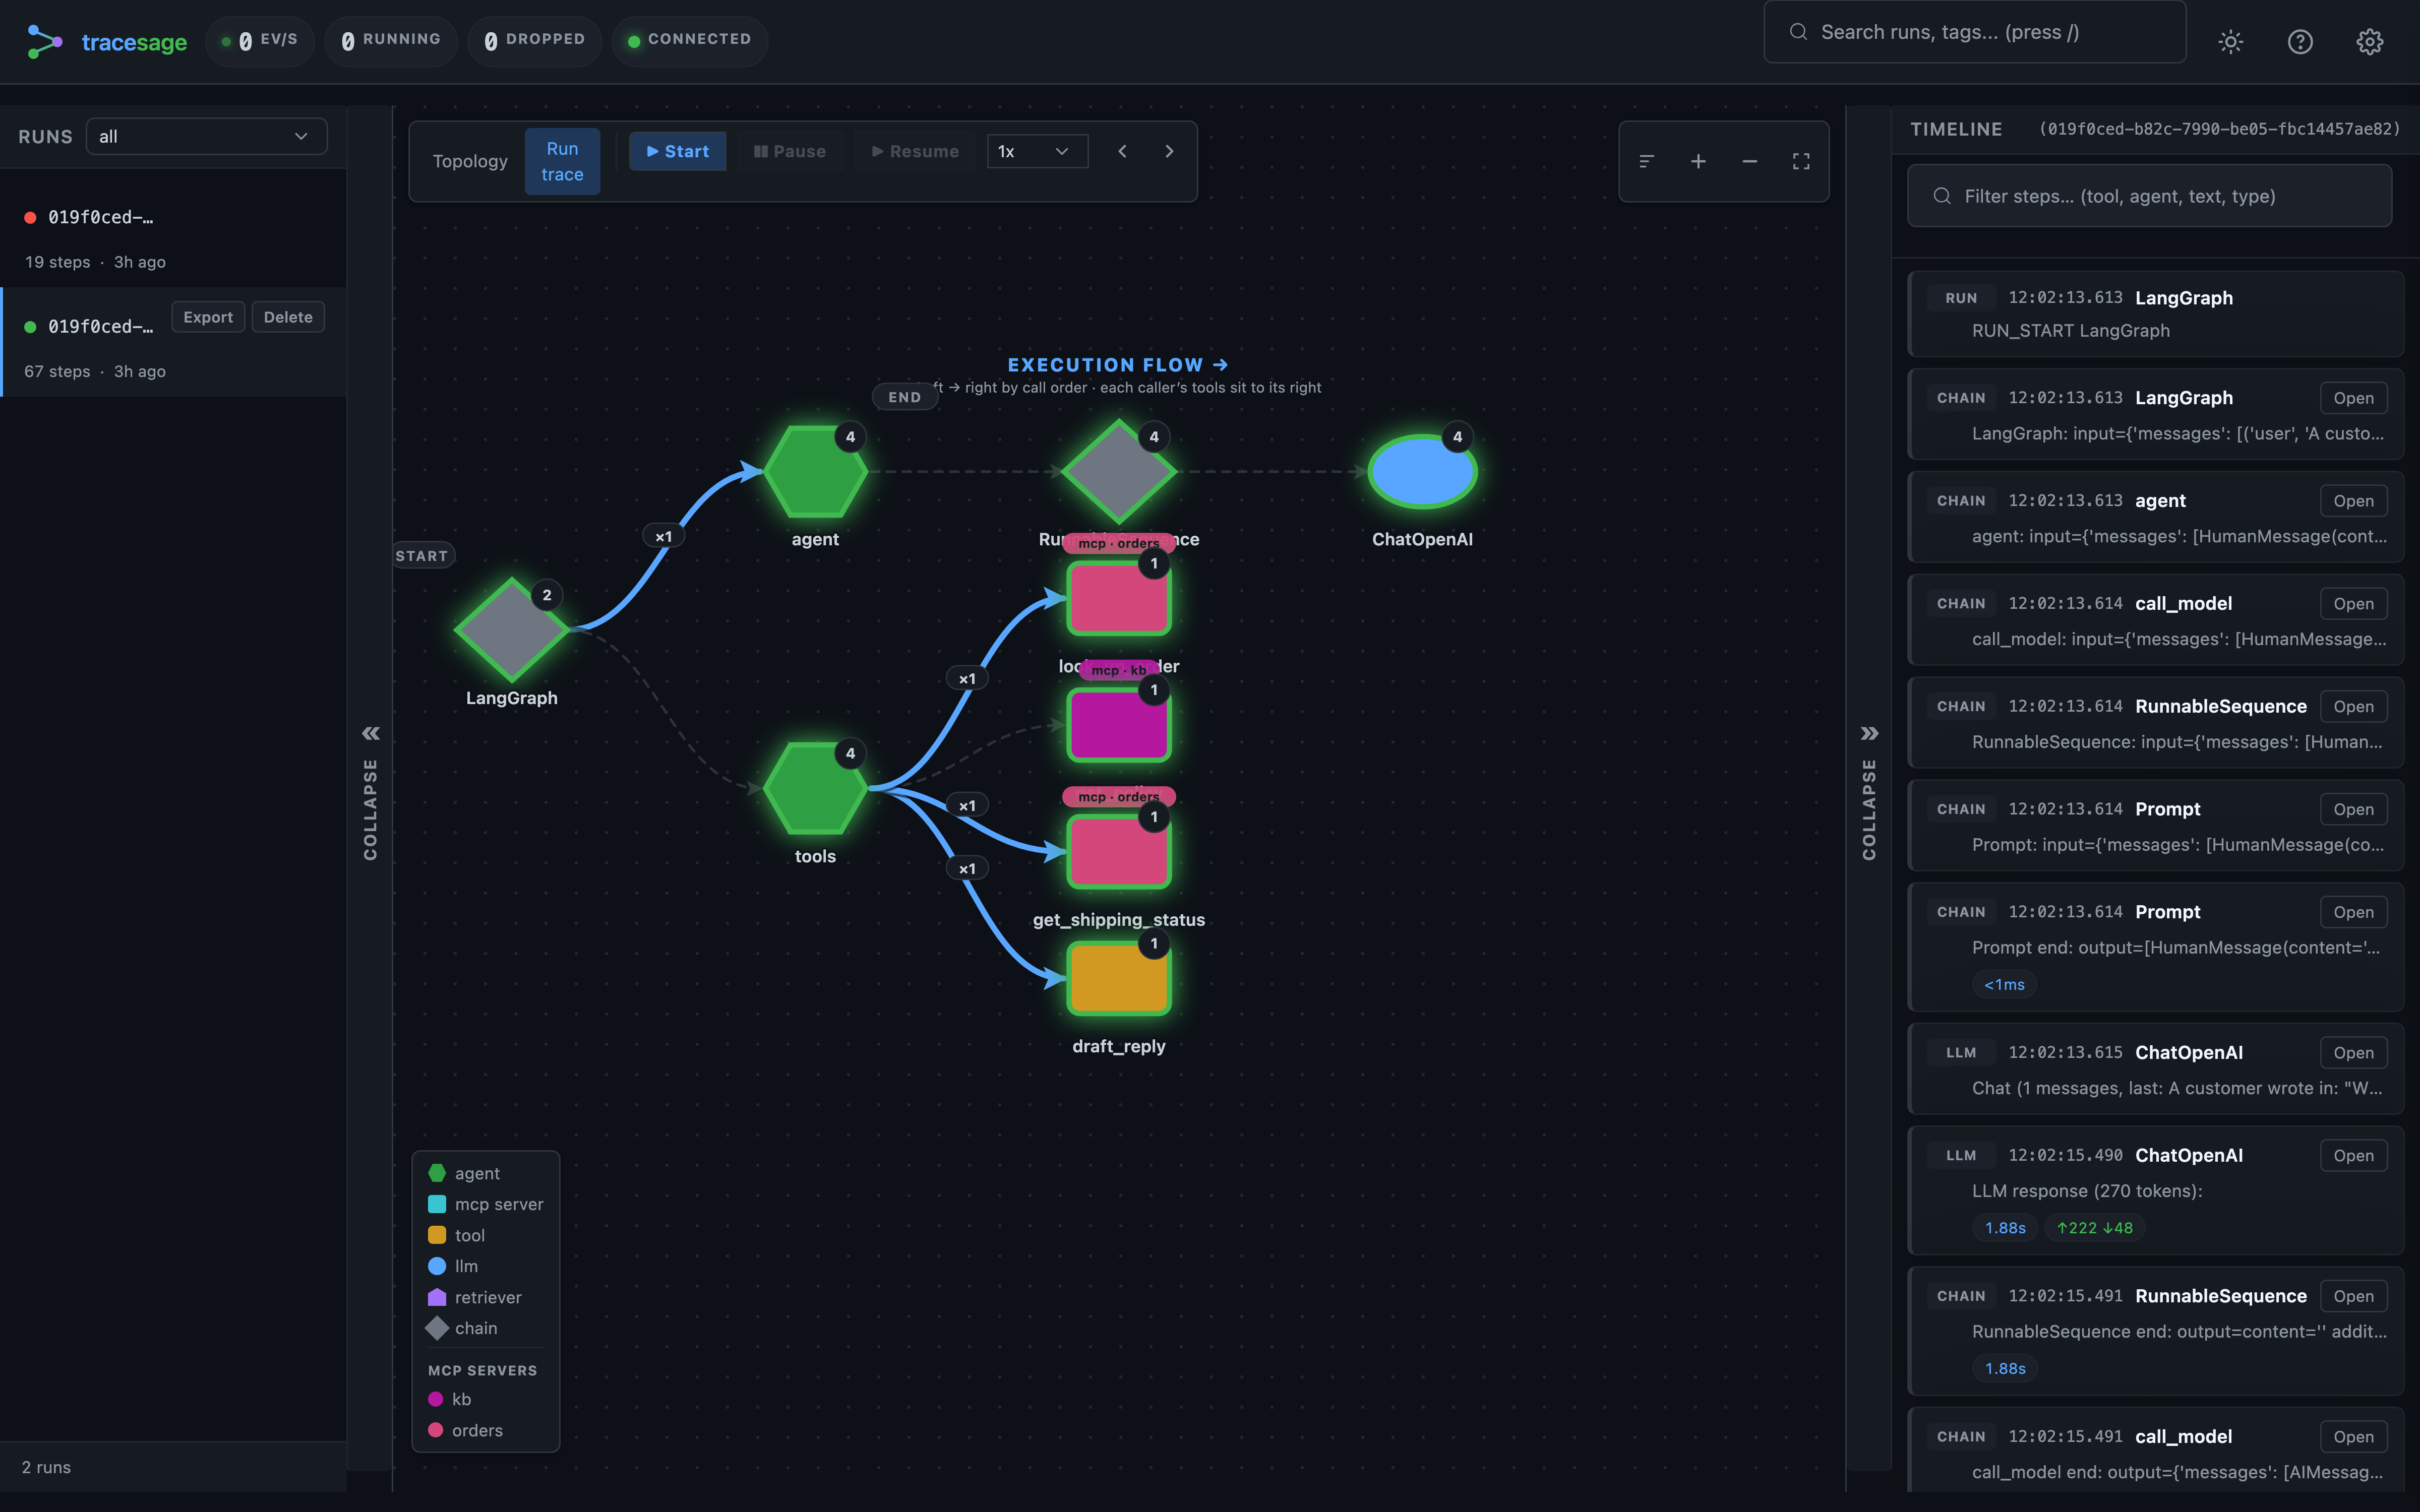Click the RUNNING counter pill
Screen dimensions: 2420x1512
tap(391, 40)
